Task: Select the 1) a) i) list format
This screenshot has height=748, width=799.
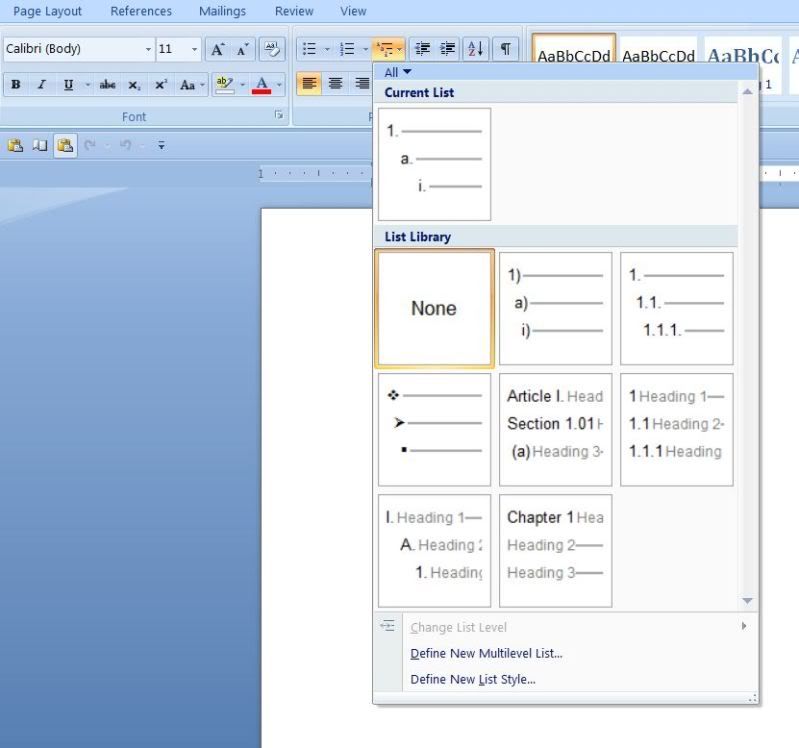Action: coord(555,308)
